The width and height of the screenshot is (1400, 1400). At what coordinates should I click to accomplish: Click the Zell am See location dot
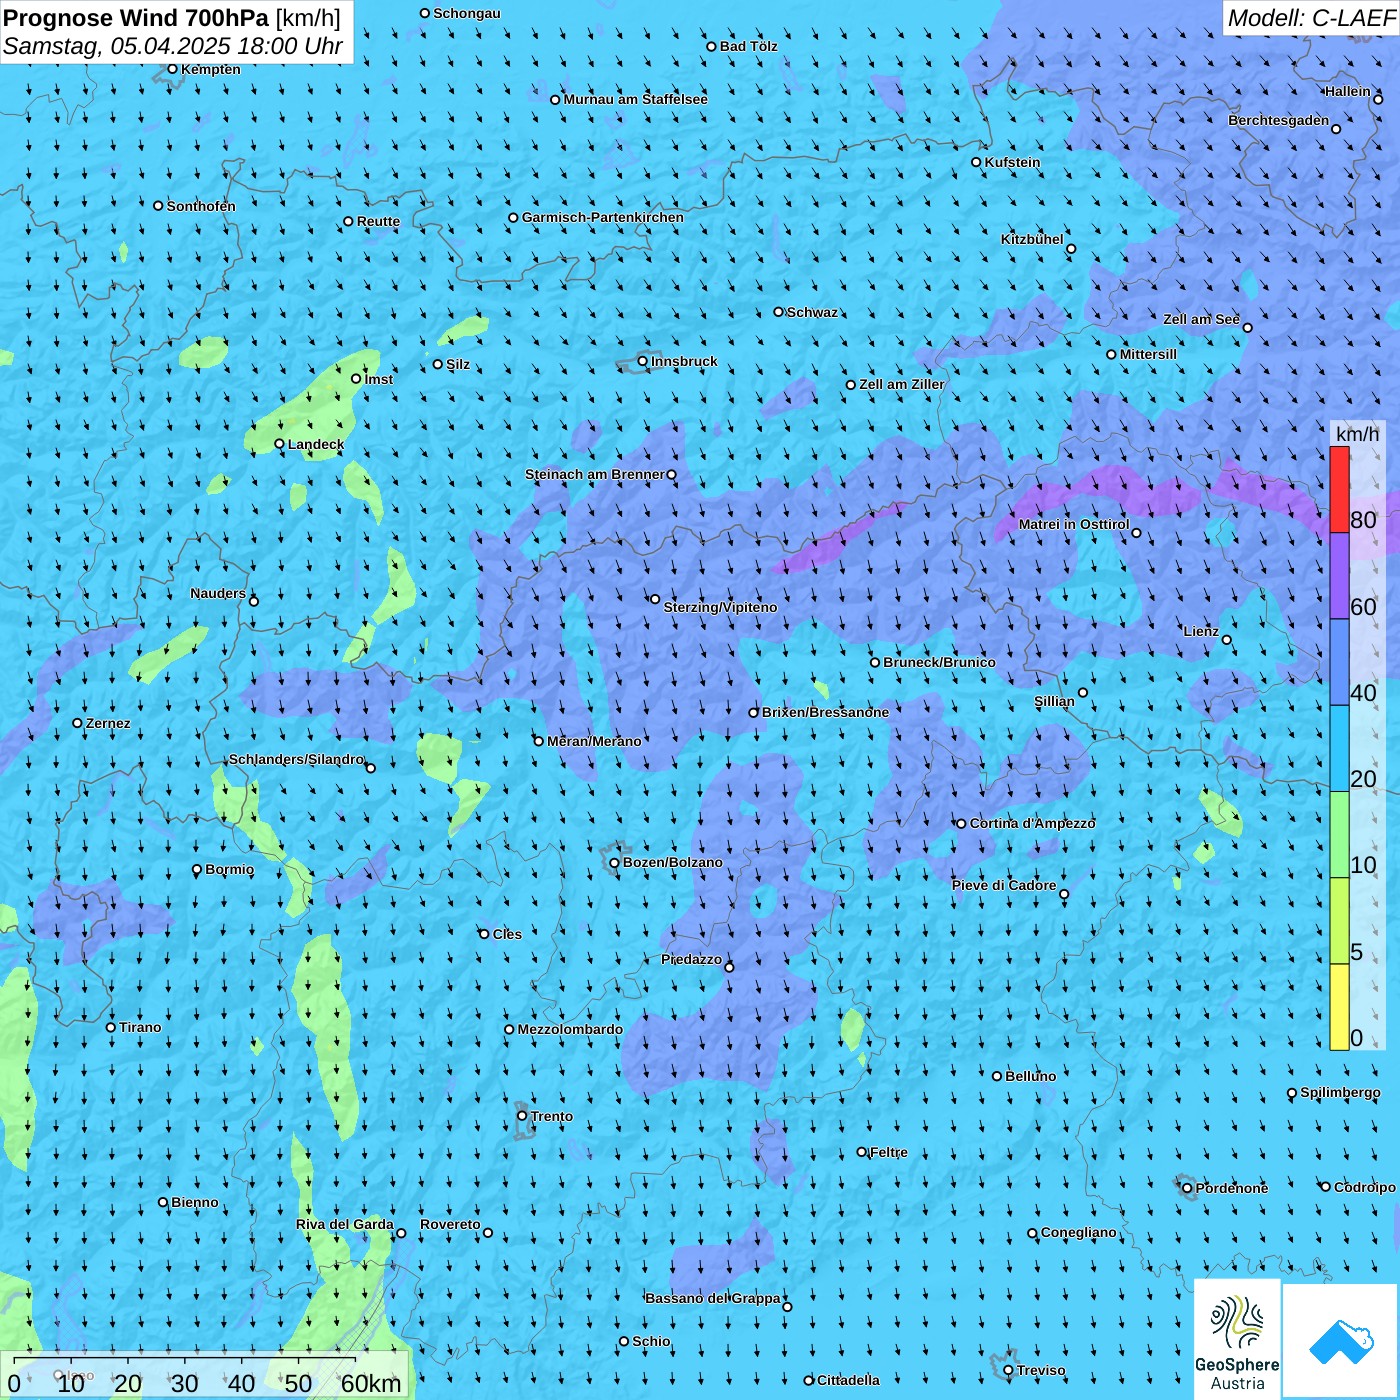pyautogui.click(x=1247, y=327)
